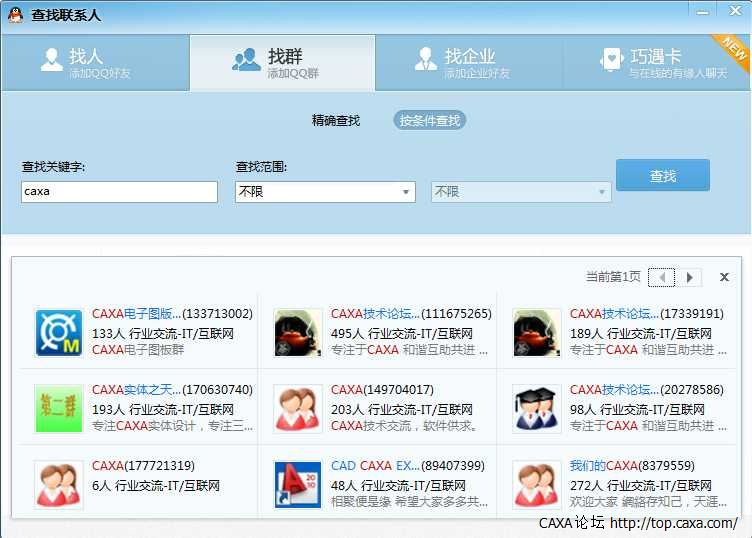Click the 巧遇卡 heart card icon
The image size is (752, 538).
click(611, 59)
